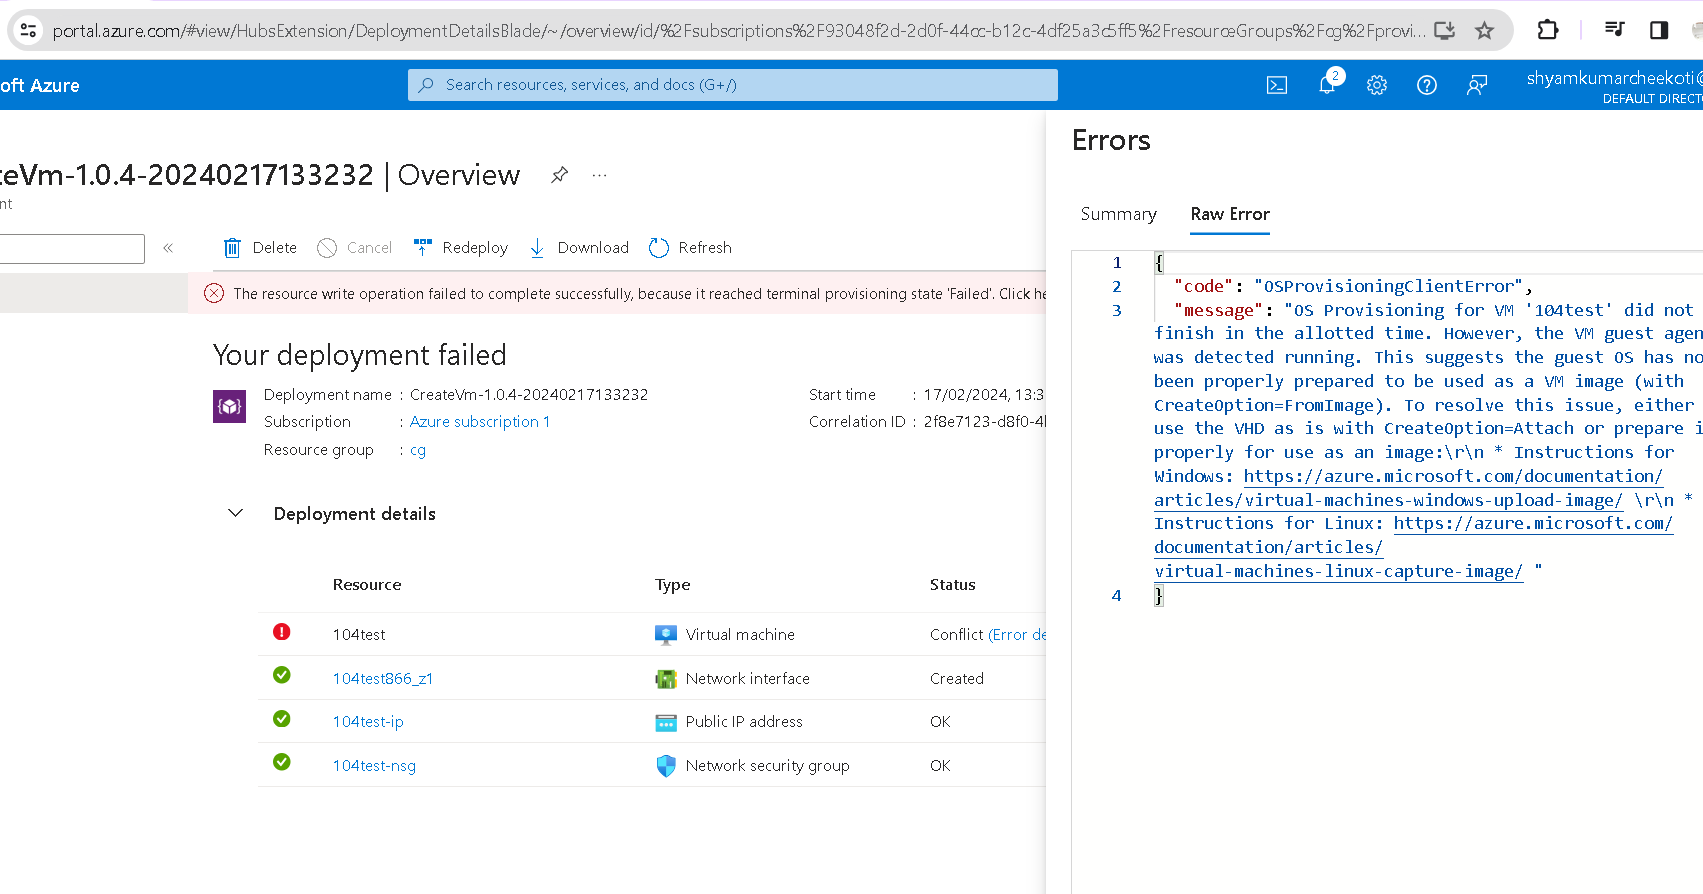Click the Resource column header
Viewport: 1703px width, 894px height.
(367, 585)
